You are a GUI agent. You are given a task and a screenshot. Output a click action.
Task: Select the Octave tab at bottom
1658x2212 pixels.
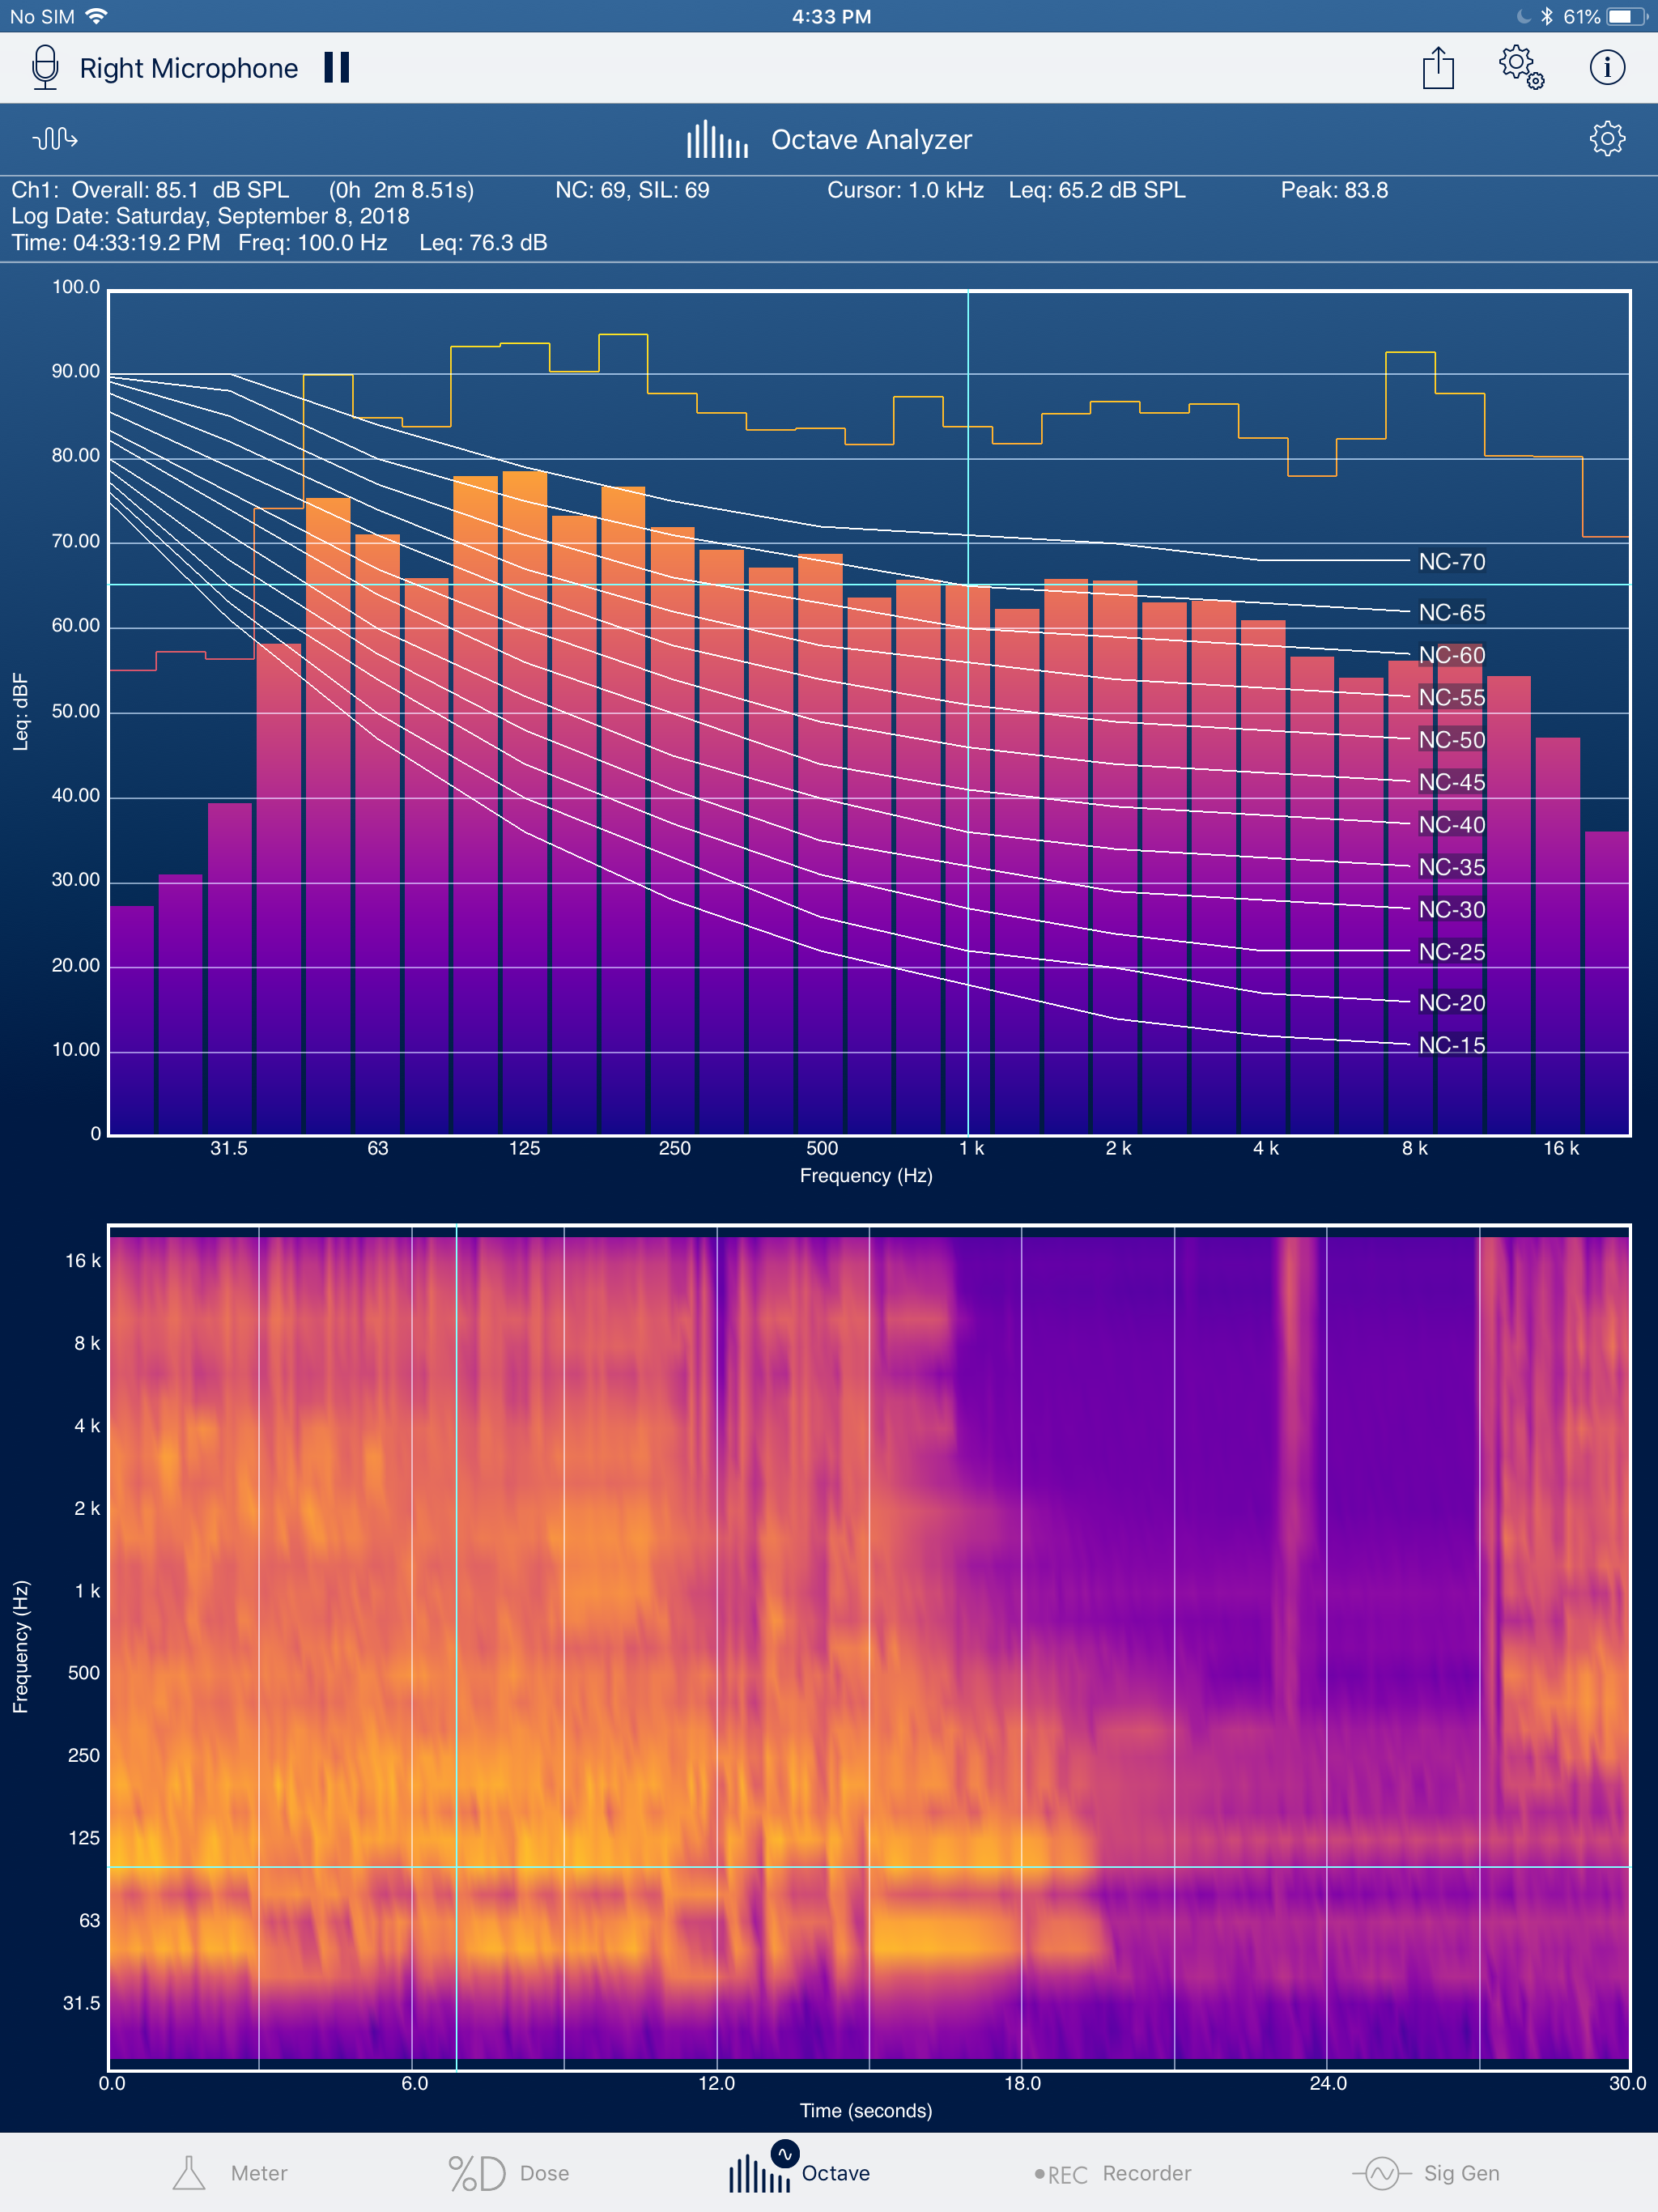click(x=829, y=2177)
